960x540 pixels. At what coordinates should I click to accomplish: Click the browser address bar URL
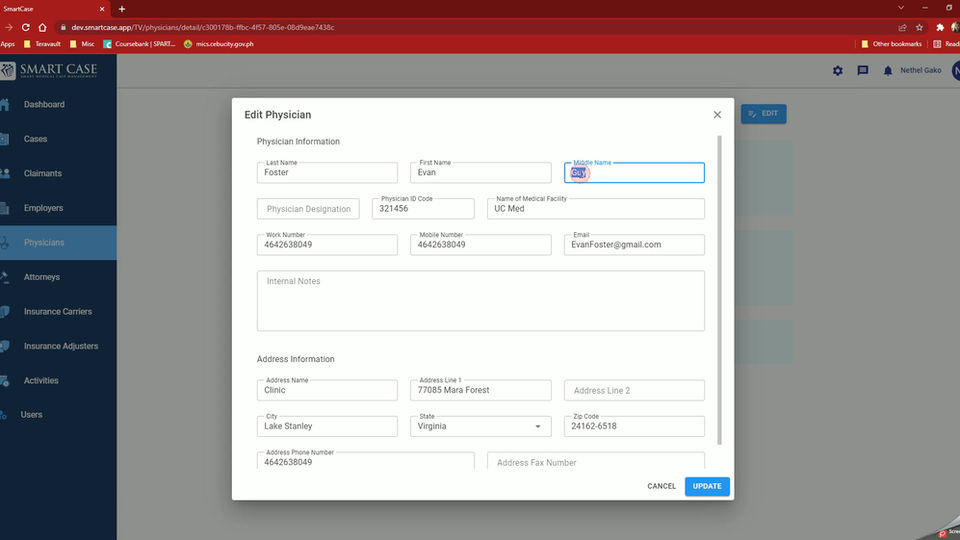pyautogui.click(x=203, y=28)
